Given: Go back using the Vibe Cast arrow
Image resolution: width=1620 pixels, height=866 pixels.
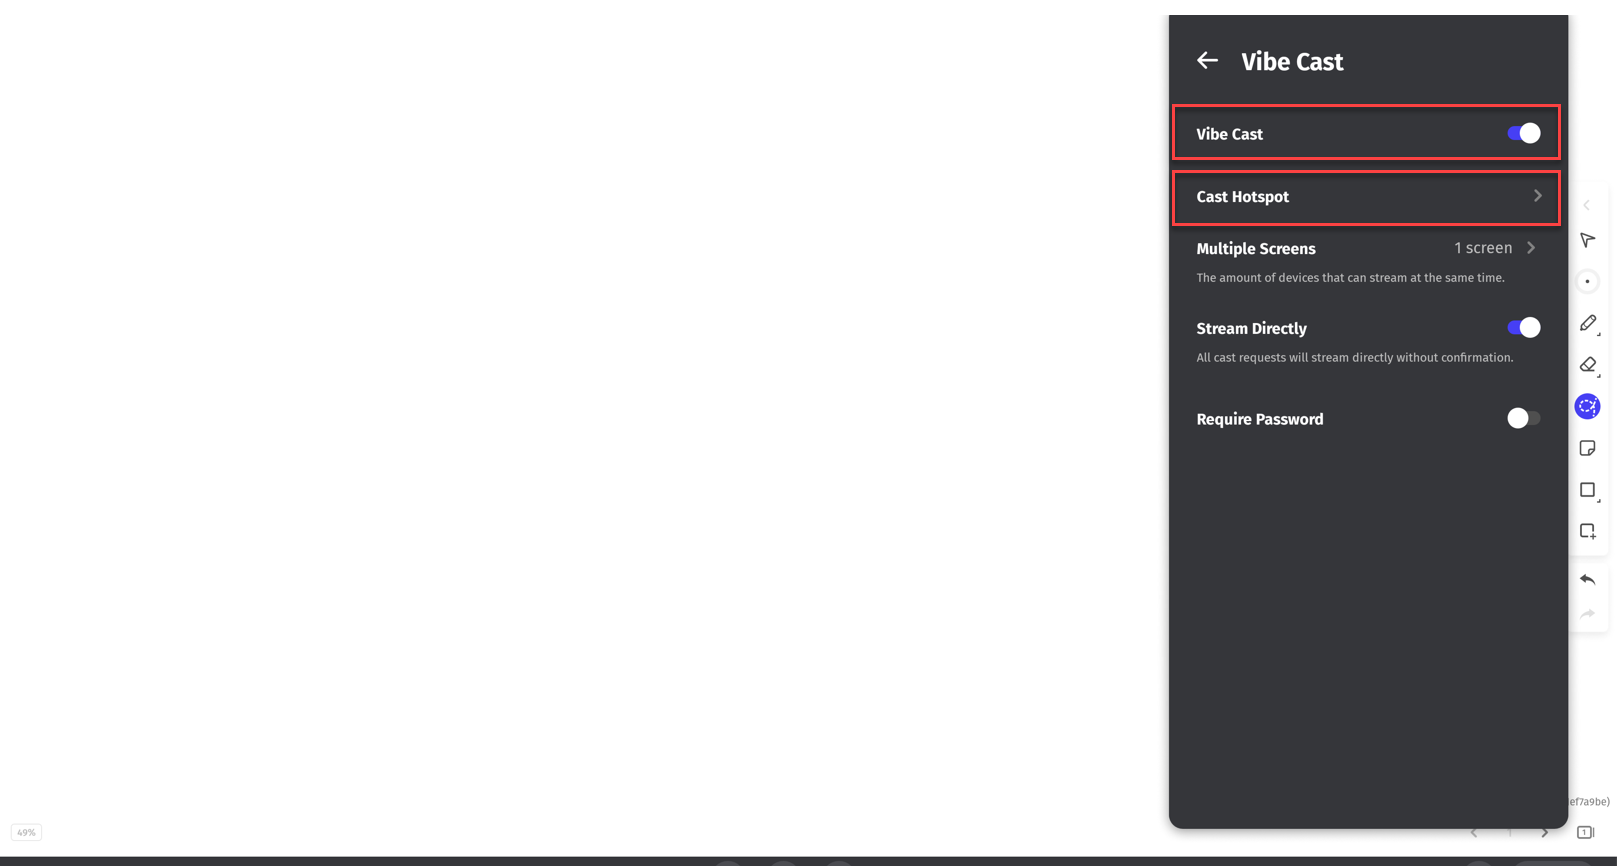Looking at the screenshot, I should tap(1207, 61).
